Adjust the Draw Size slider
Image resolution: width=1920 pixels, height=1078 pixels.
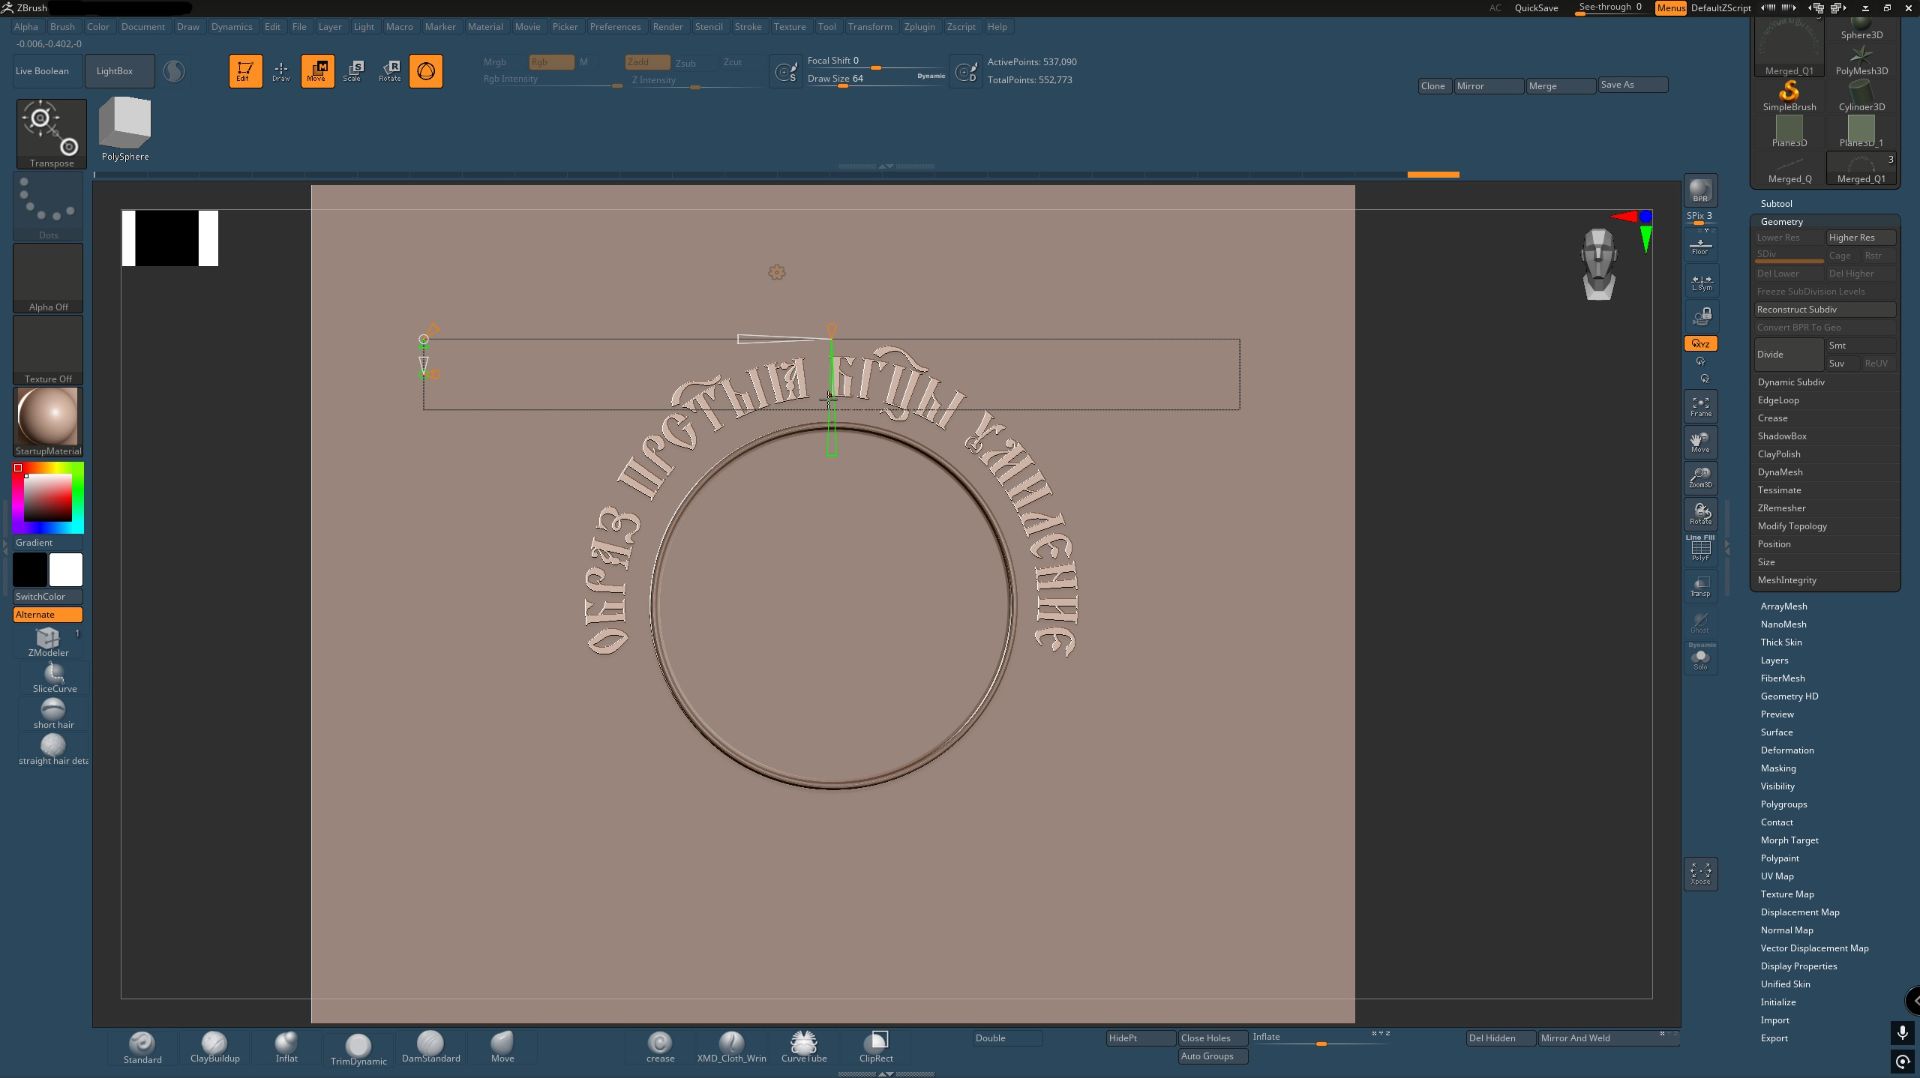tap(876, 79)
